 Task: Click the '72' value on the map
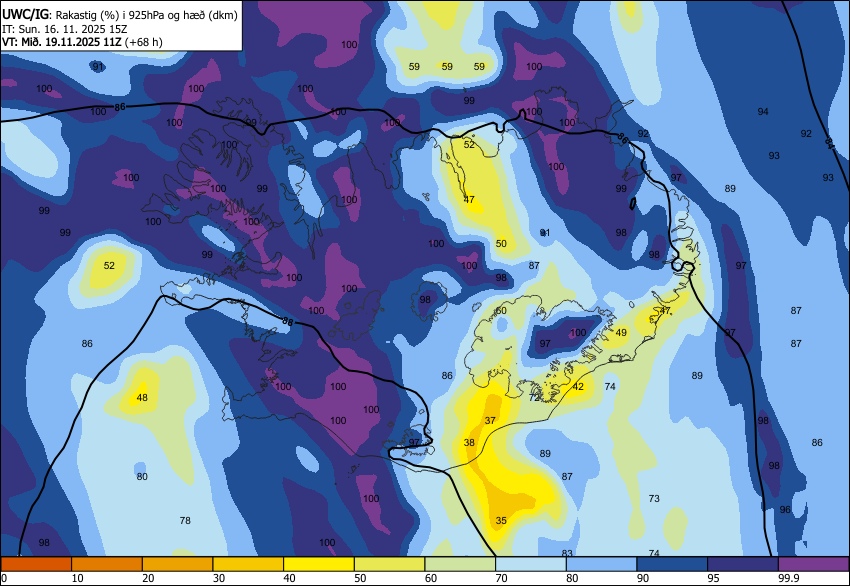click(x=534, y=398)
